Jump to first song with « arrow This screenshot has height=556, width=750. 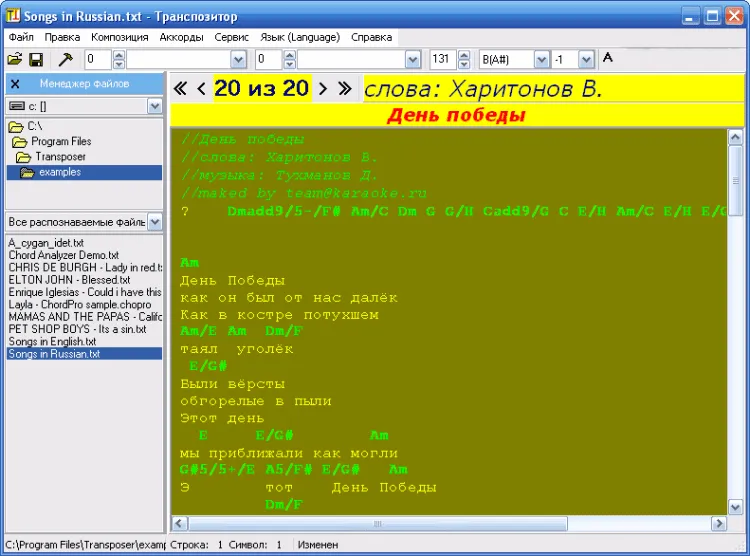tap(180, 89)
